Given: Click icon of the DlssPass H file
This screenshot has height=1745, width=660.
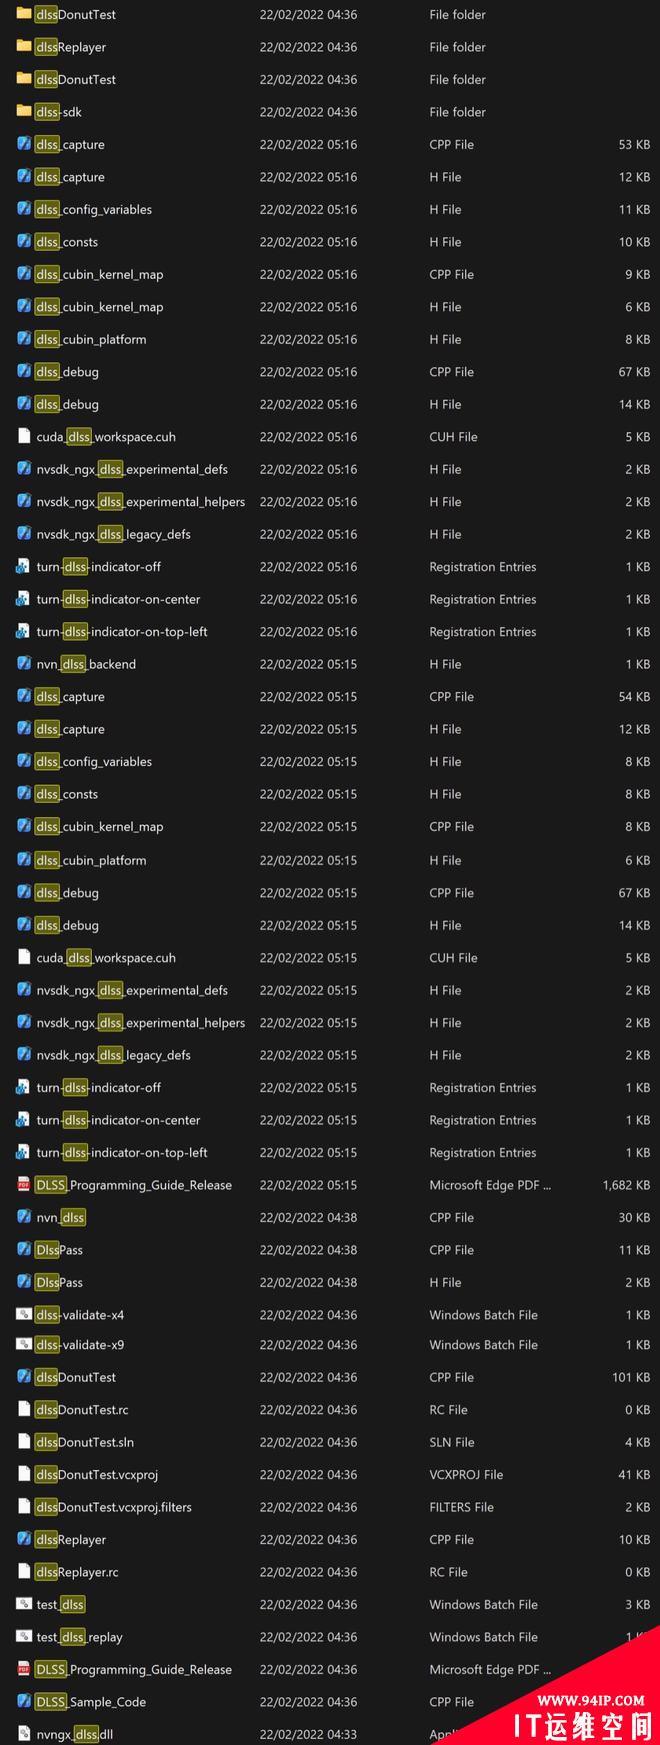Looking at the screenshot, I should point(24,1282).
